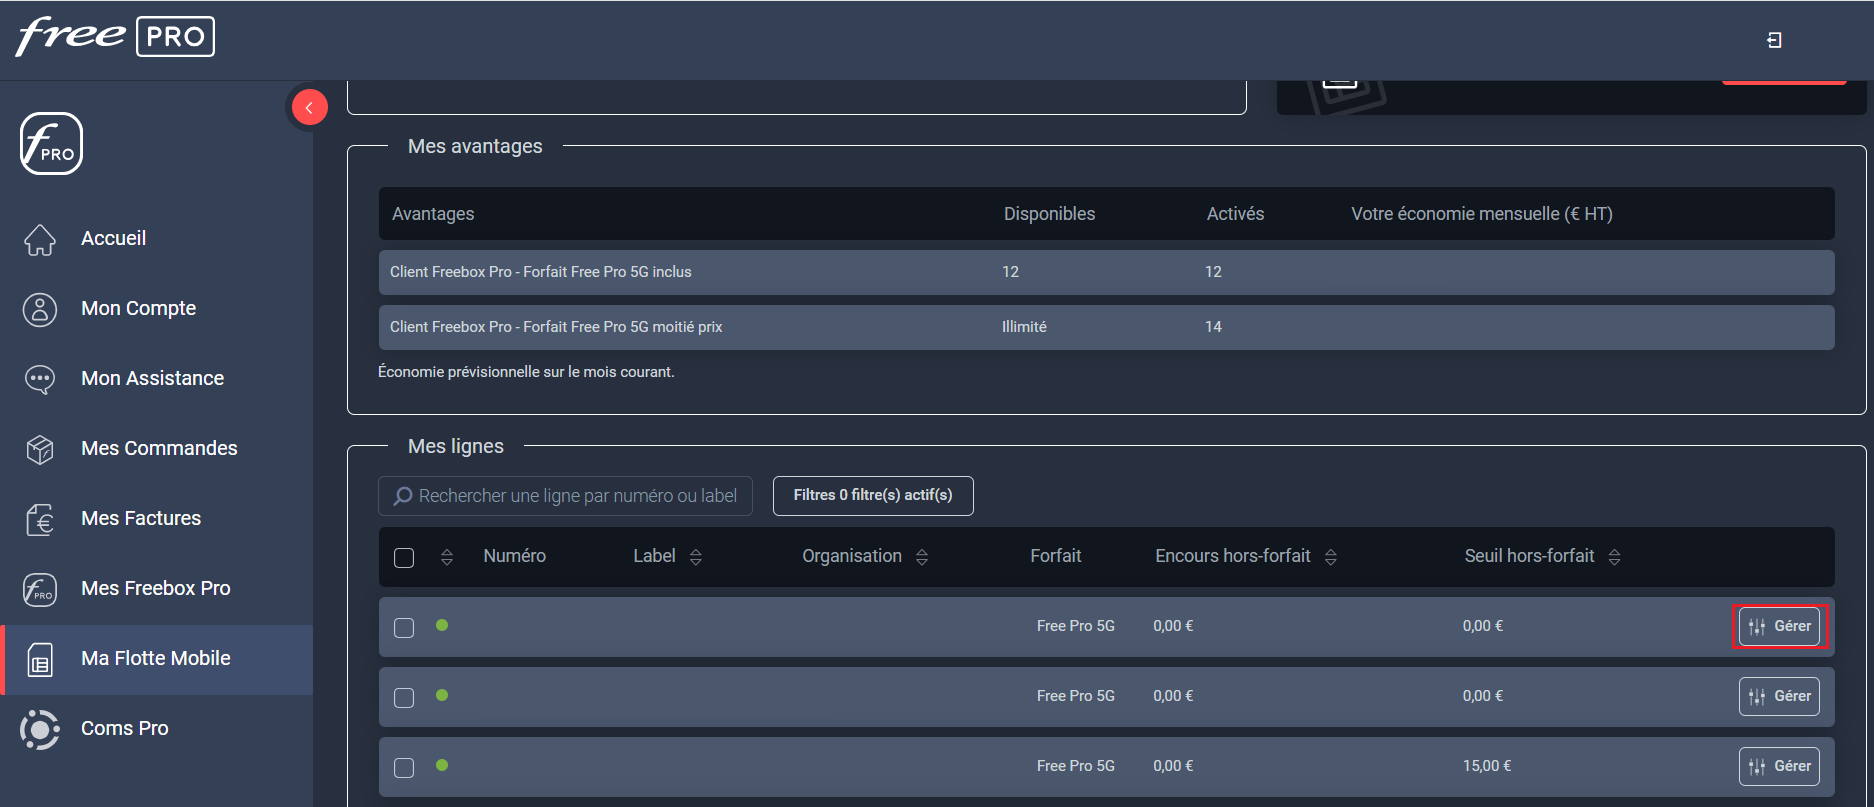Click 'Économie prévisionnelle sur le mois courant.' text
Image resolution: width=1874 pixels, height=807 pixels.
point(526,372)
